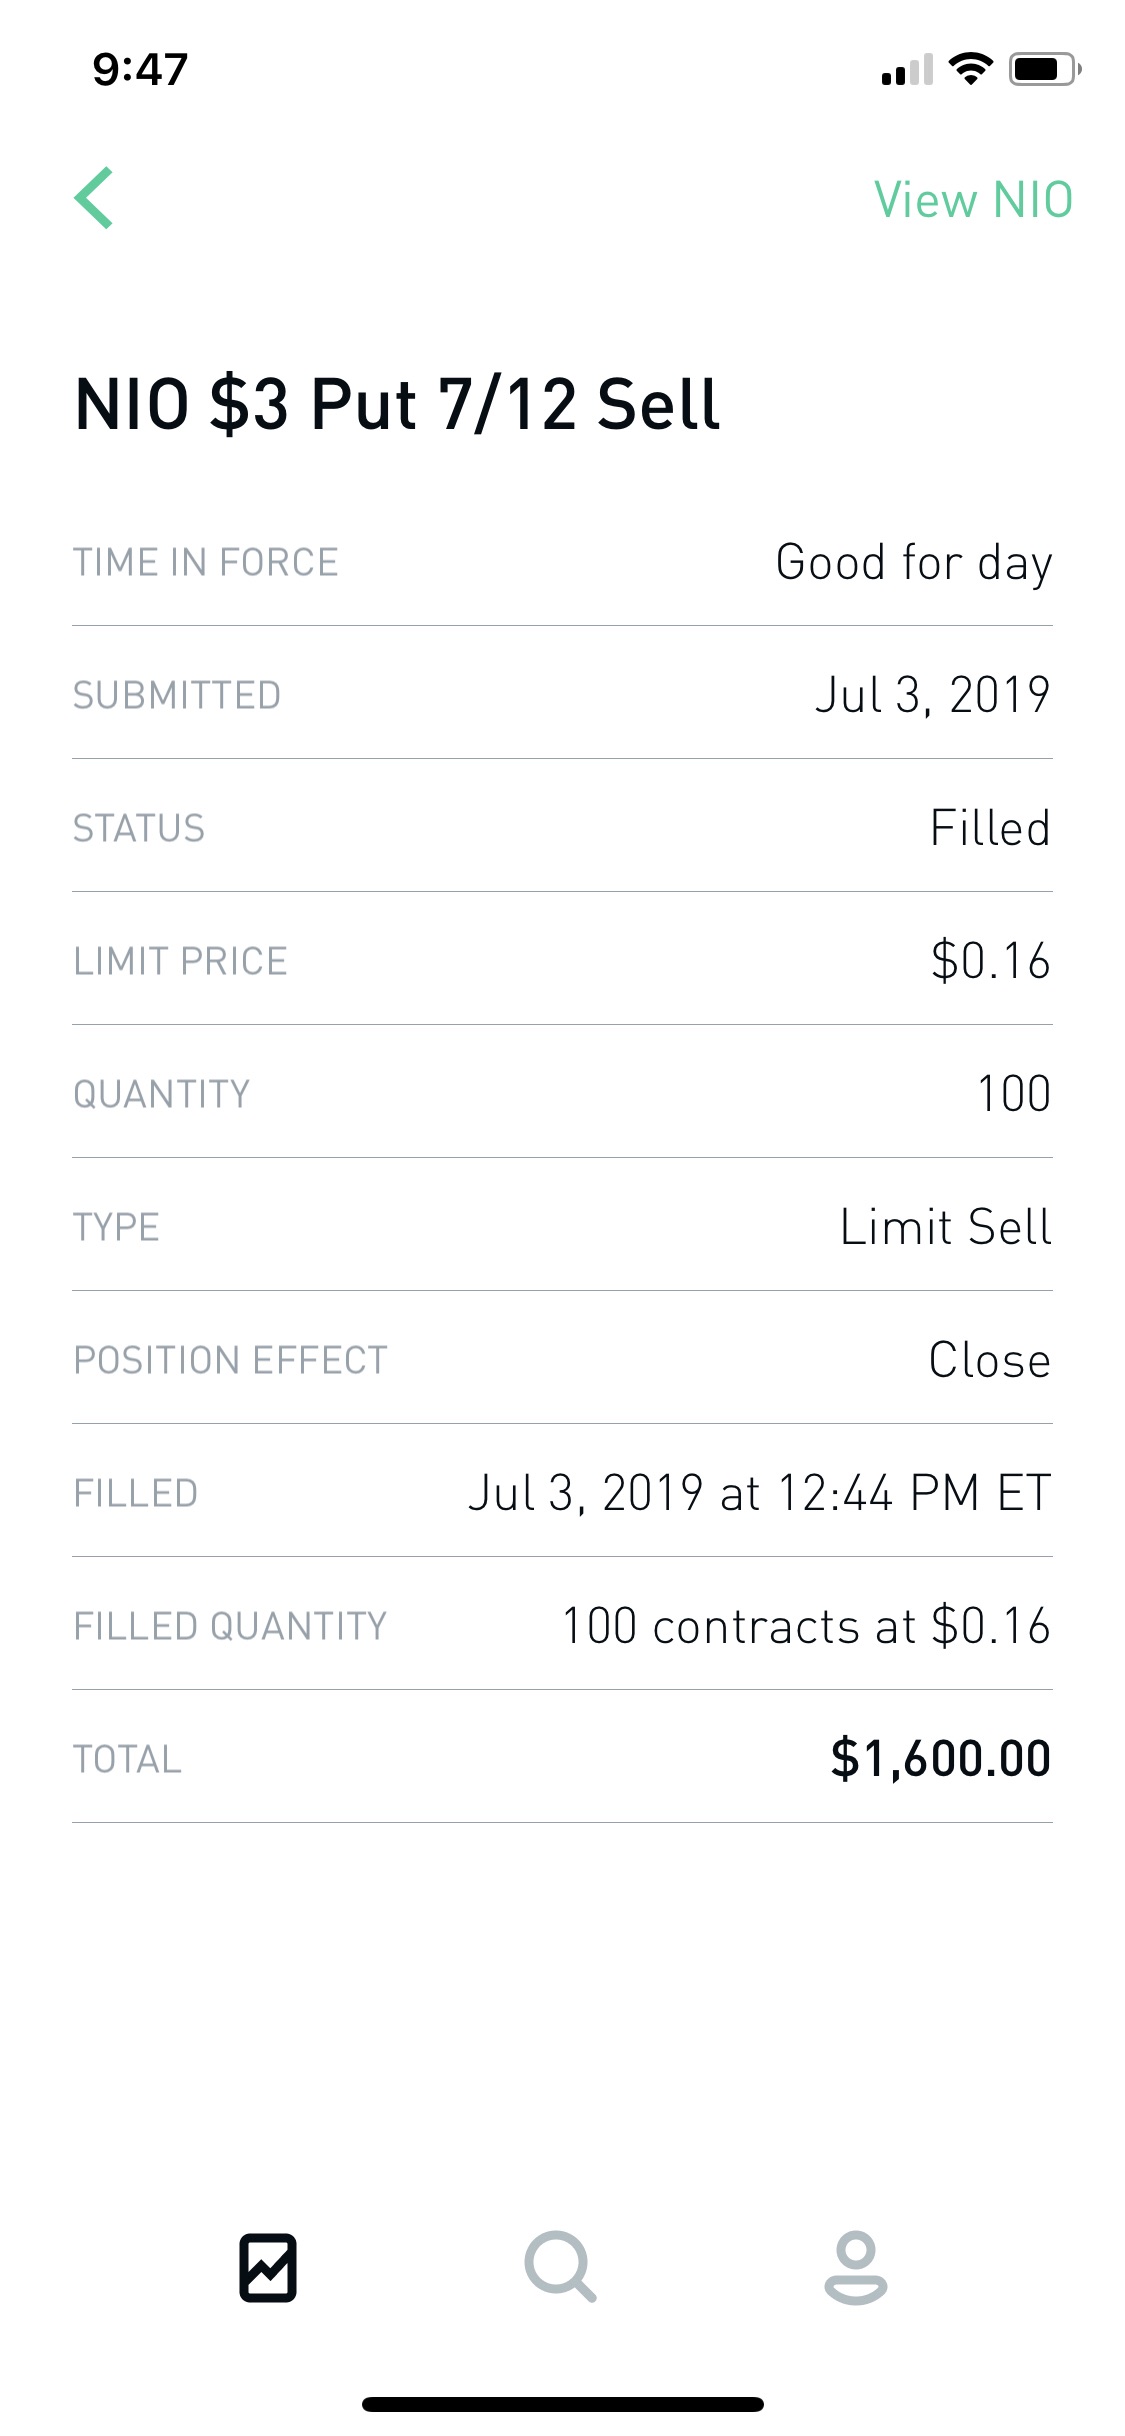
Task: Tap the battery status icon
Action: point(1045,69)
